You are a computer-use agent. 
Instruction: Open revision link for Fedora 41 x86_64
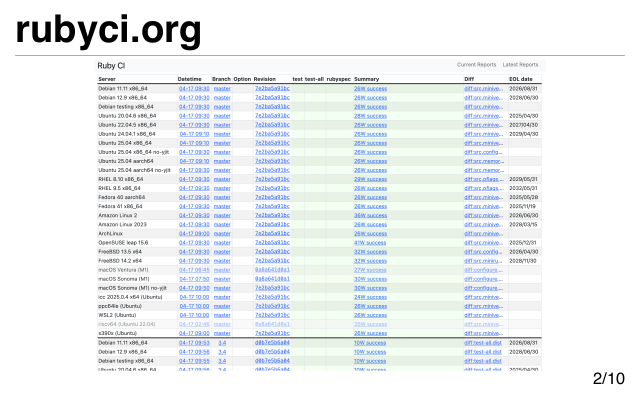click(x=272, y=207)
